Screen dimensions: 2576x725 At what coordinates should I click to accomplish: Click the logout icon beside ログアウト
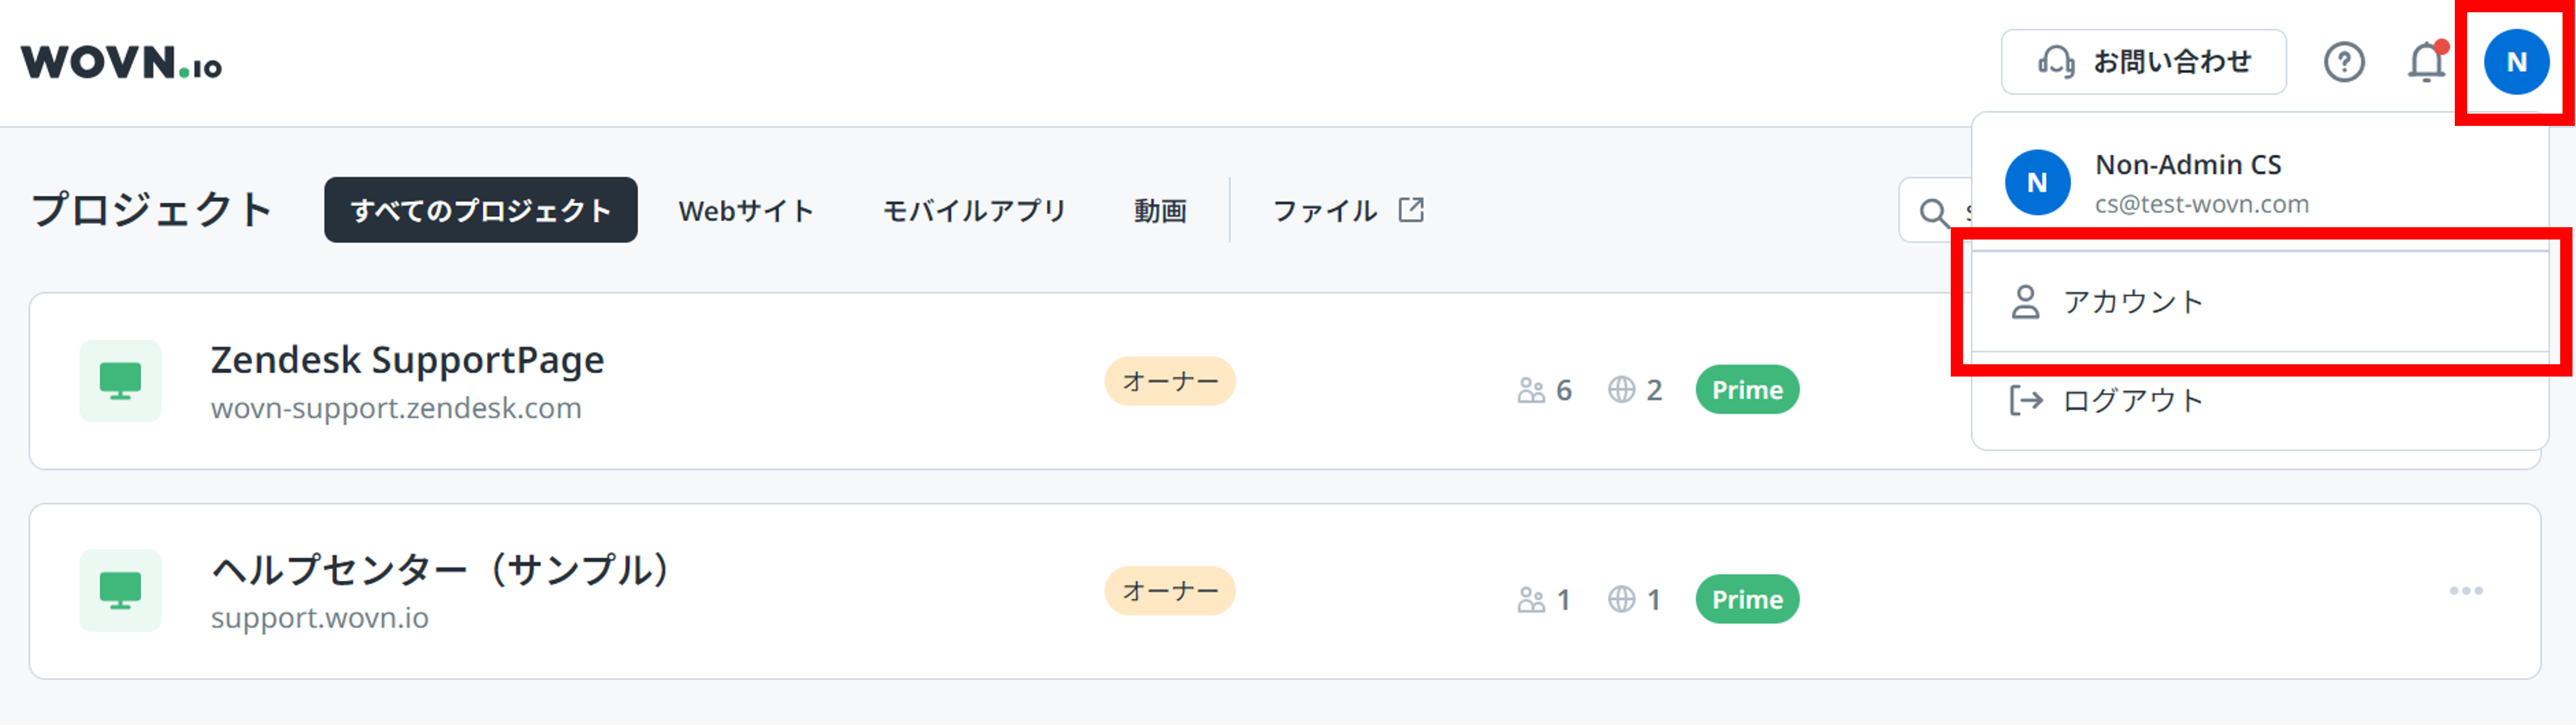(2027, 400)
